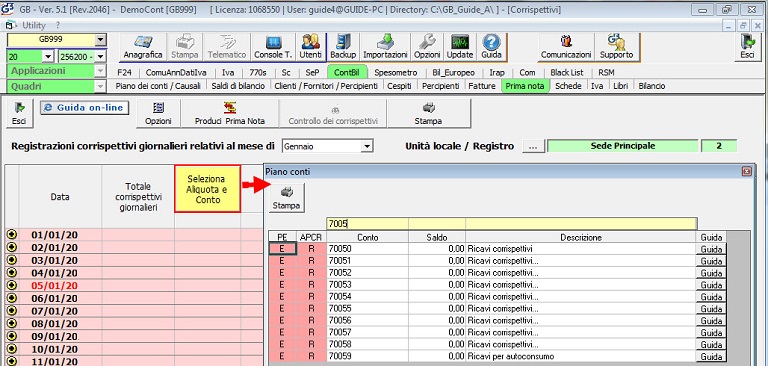The image size is (768, 366).
Task: Expand the GB999 company dropdown
Action: click(x=100, y=40)
